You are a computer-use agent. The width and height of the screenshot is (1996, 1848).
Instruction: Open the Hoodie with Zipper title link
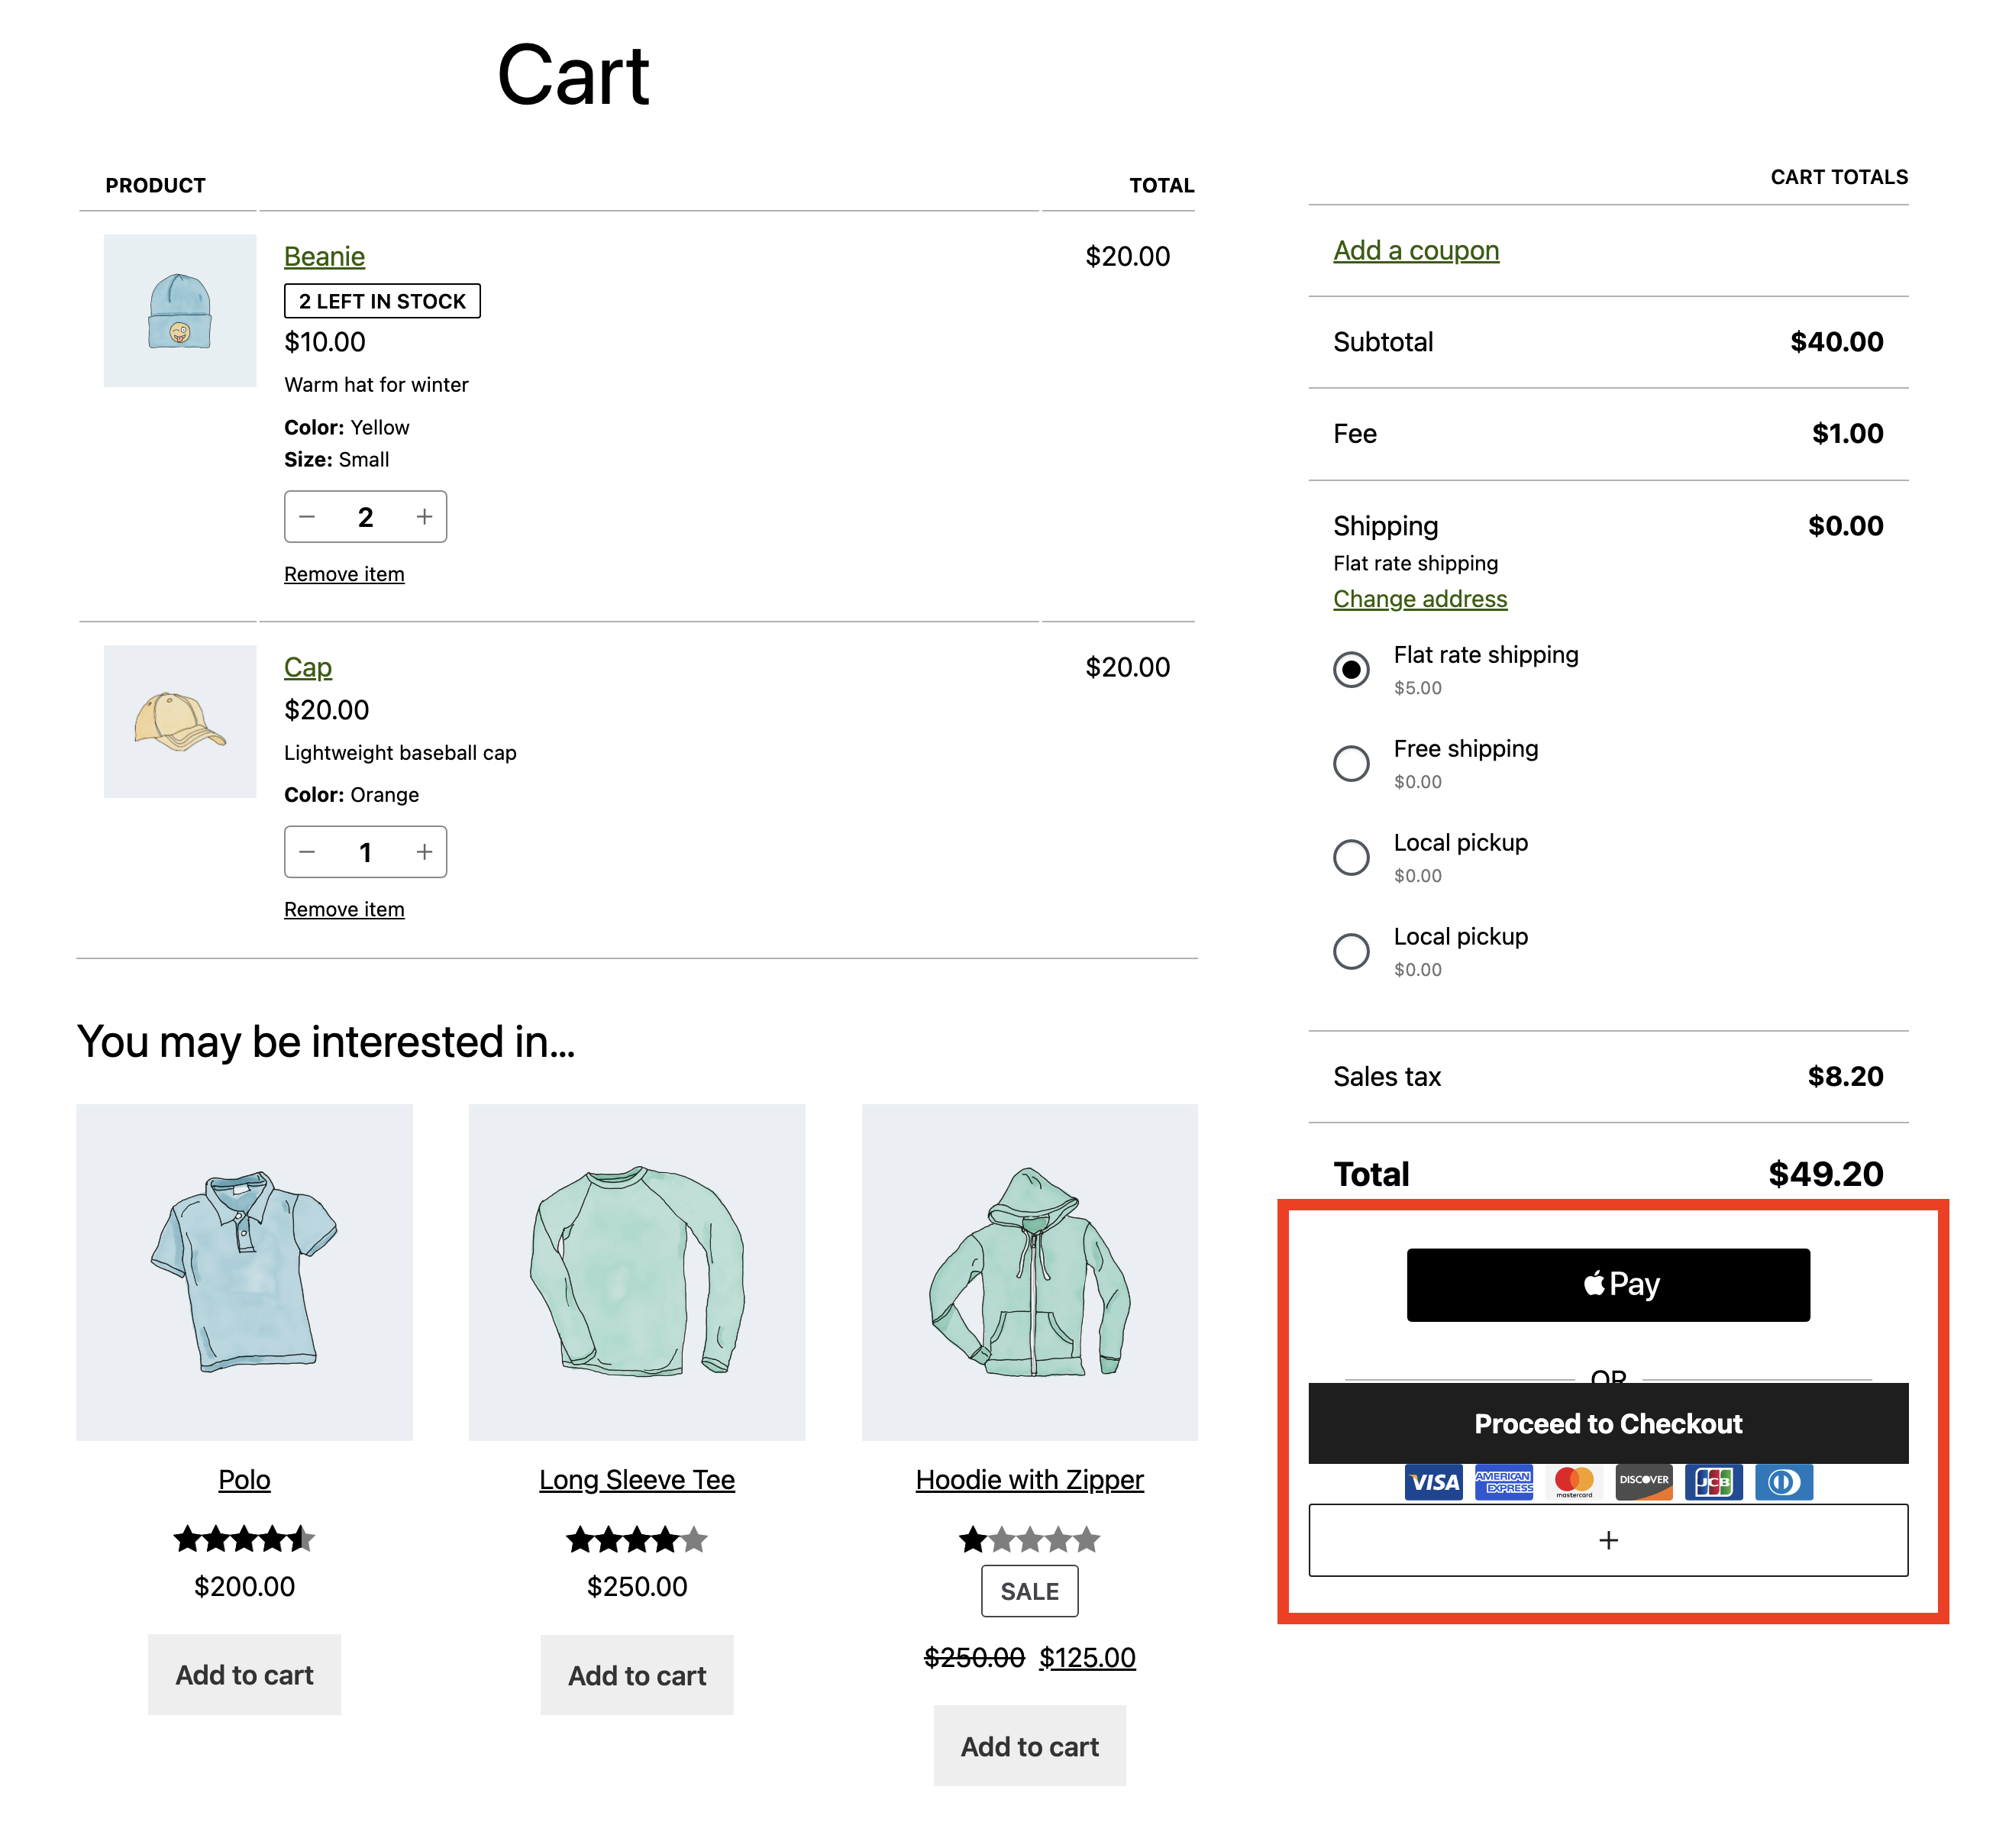(x=1030, y=1480)
